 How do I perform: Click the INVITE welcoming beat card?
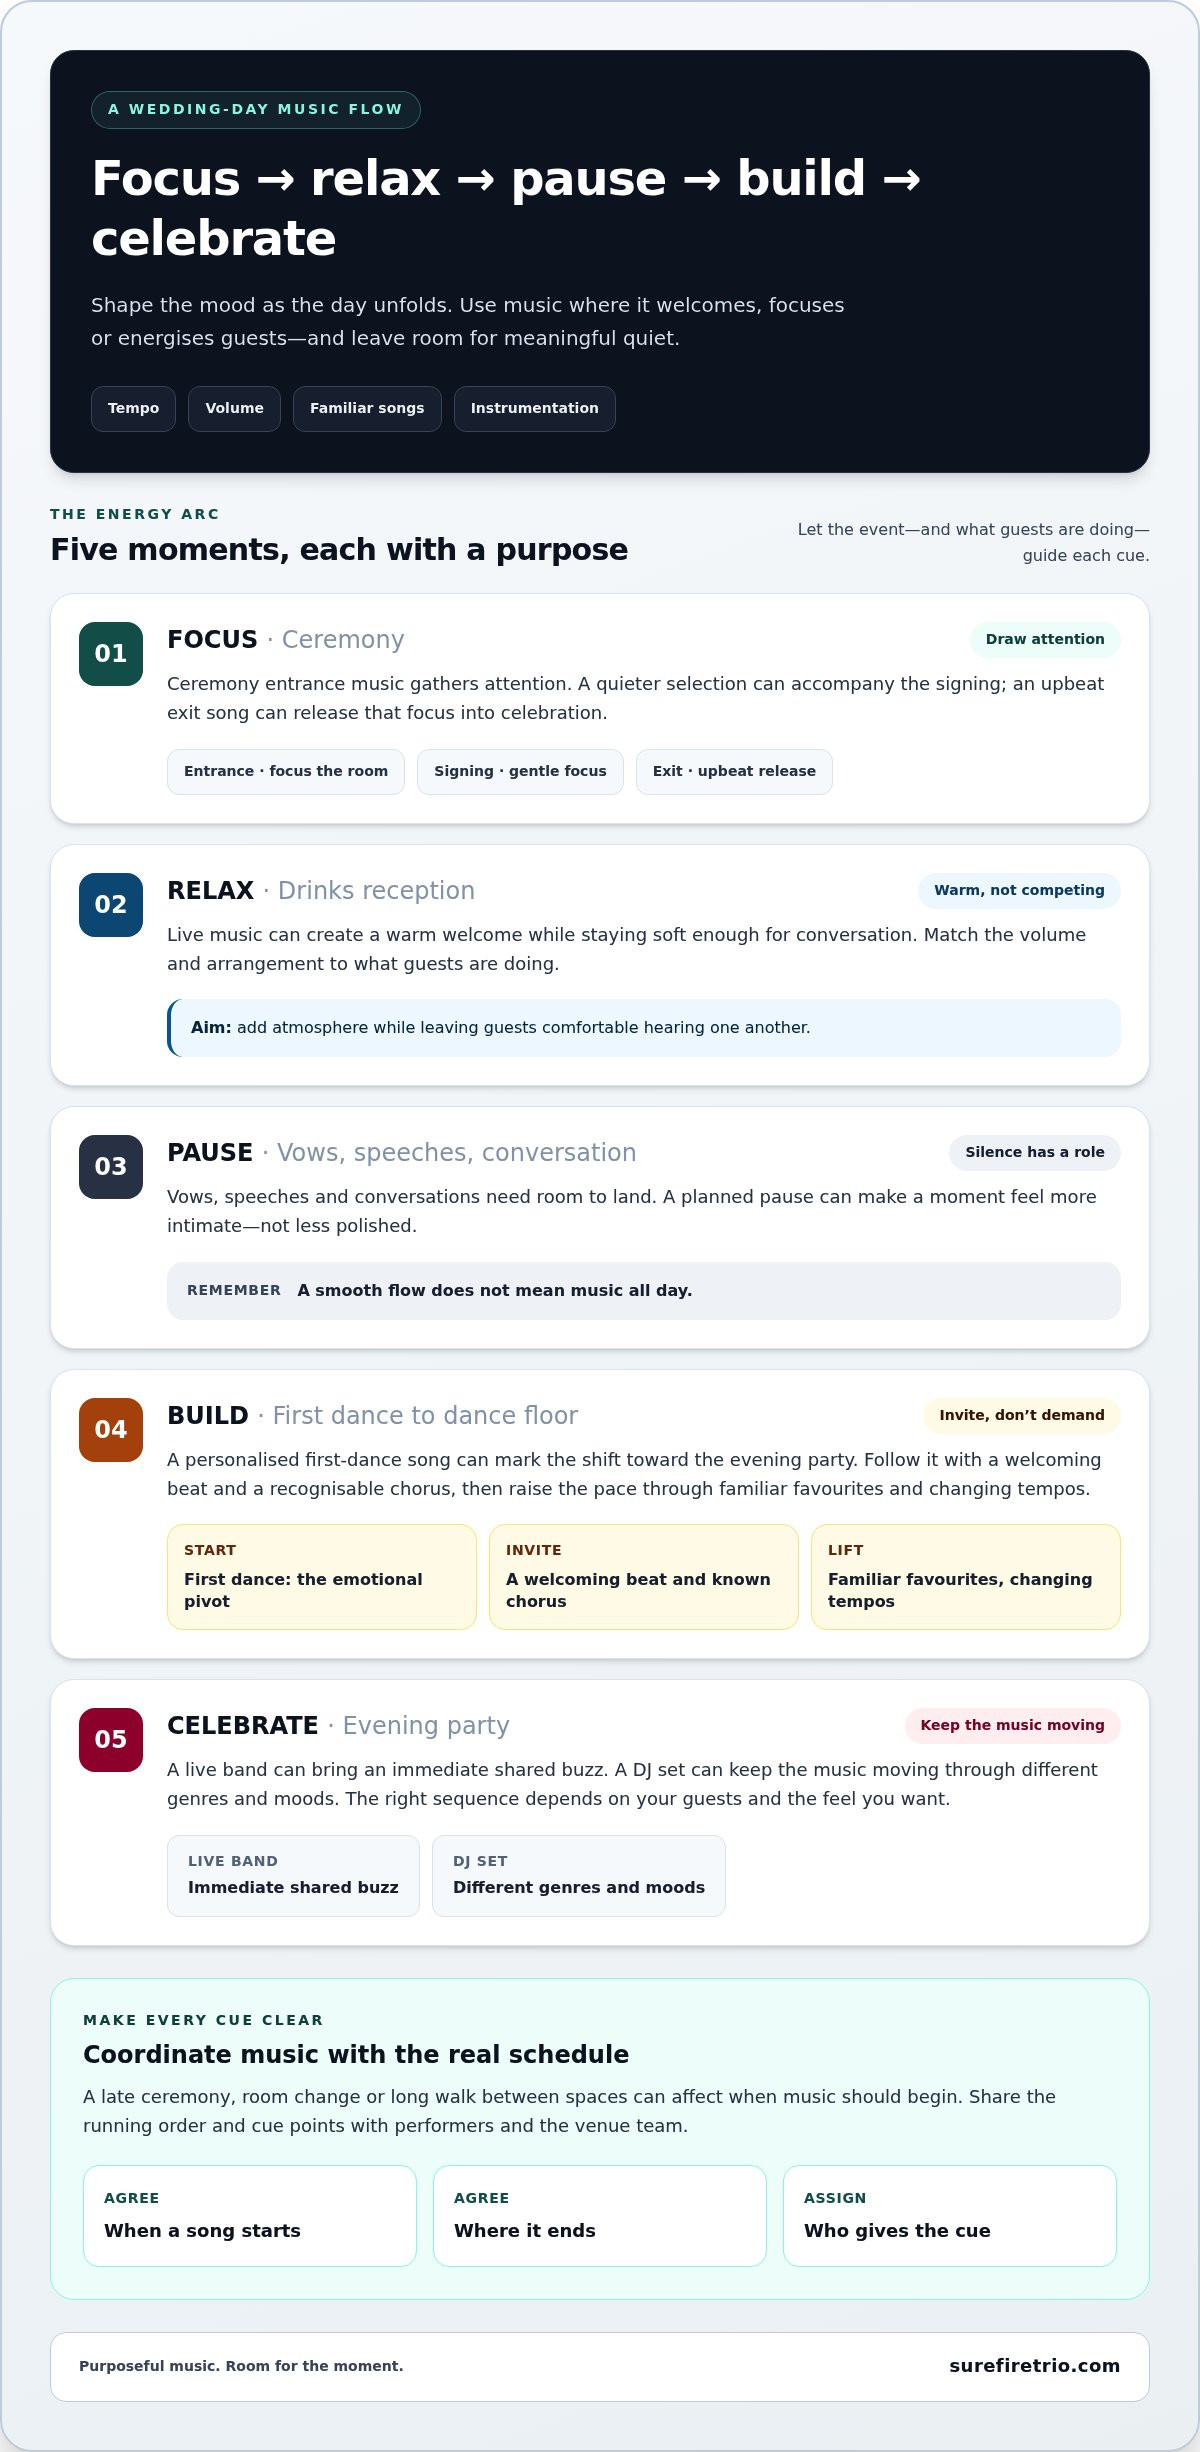point(644,1577)
